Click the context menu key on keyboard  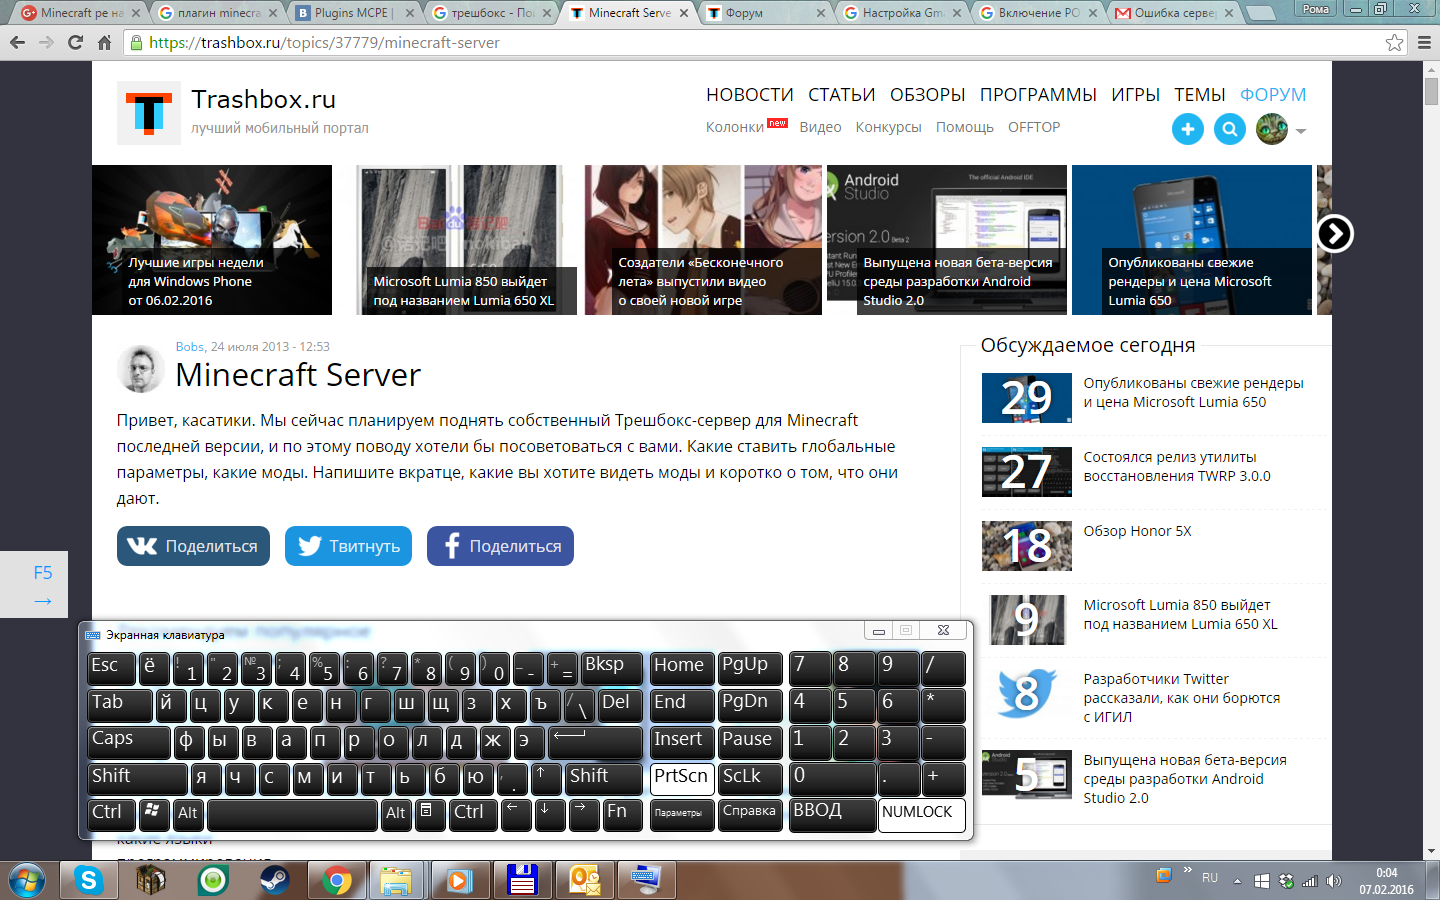430,815
